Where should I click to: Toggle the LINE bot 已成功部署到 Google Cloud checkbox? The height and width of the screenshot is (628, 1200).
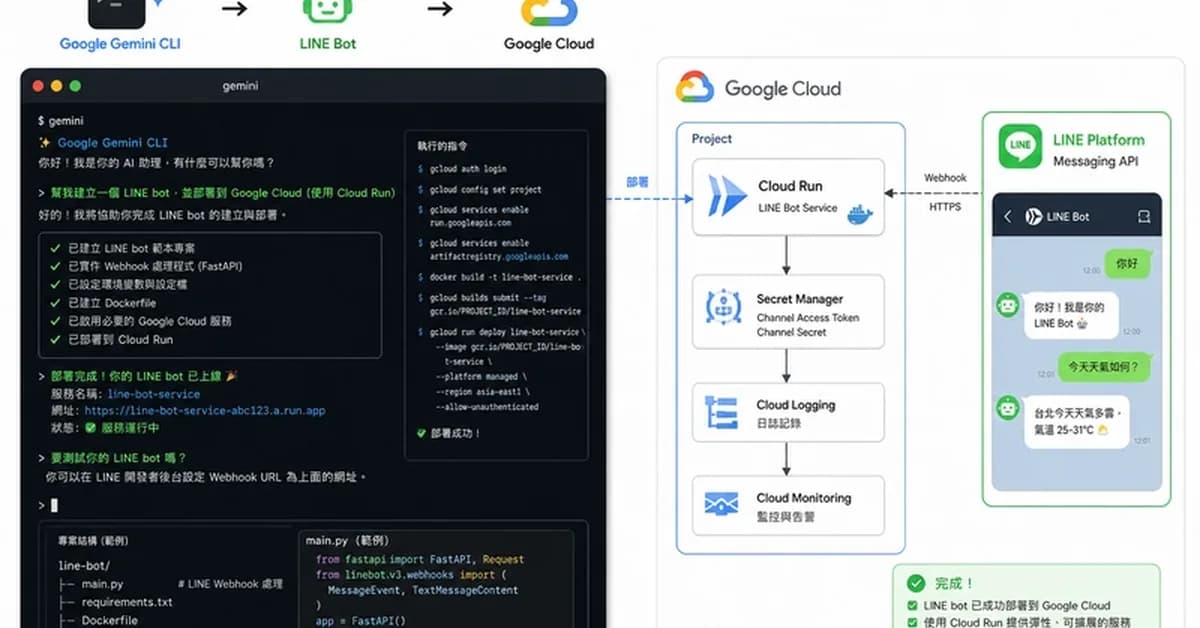pyautogui.click(x=911, y=605)
